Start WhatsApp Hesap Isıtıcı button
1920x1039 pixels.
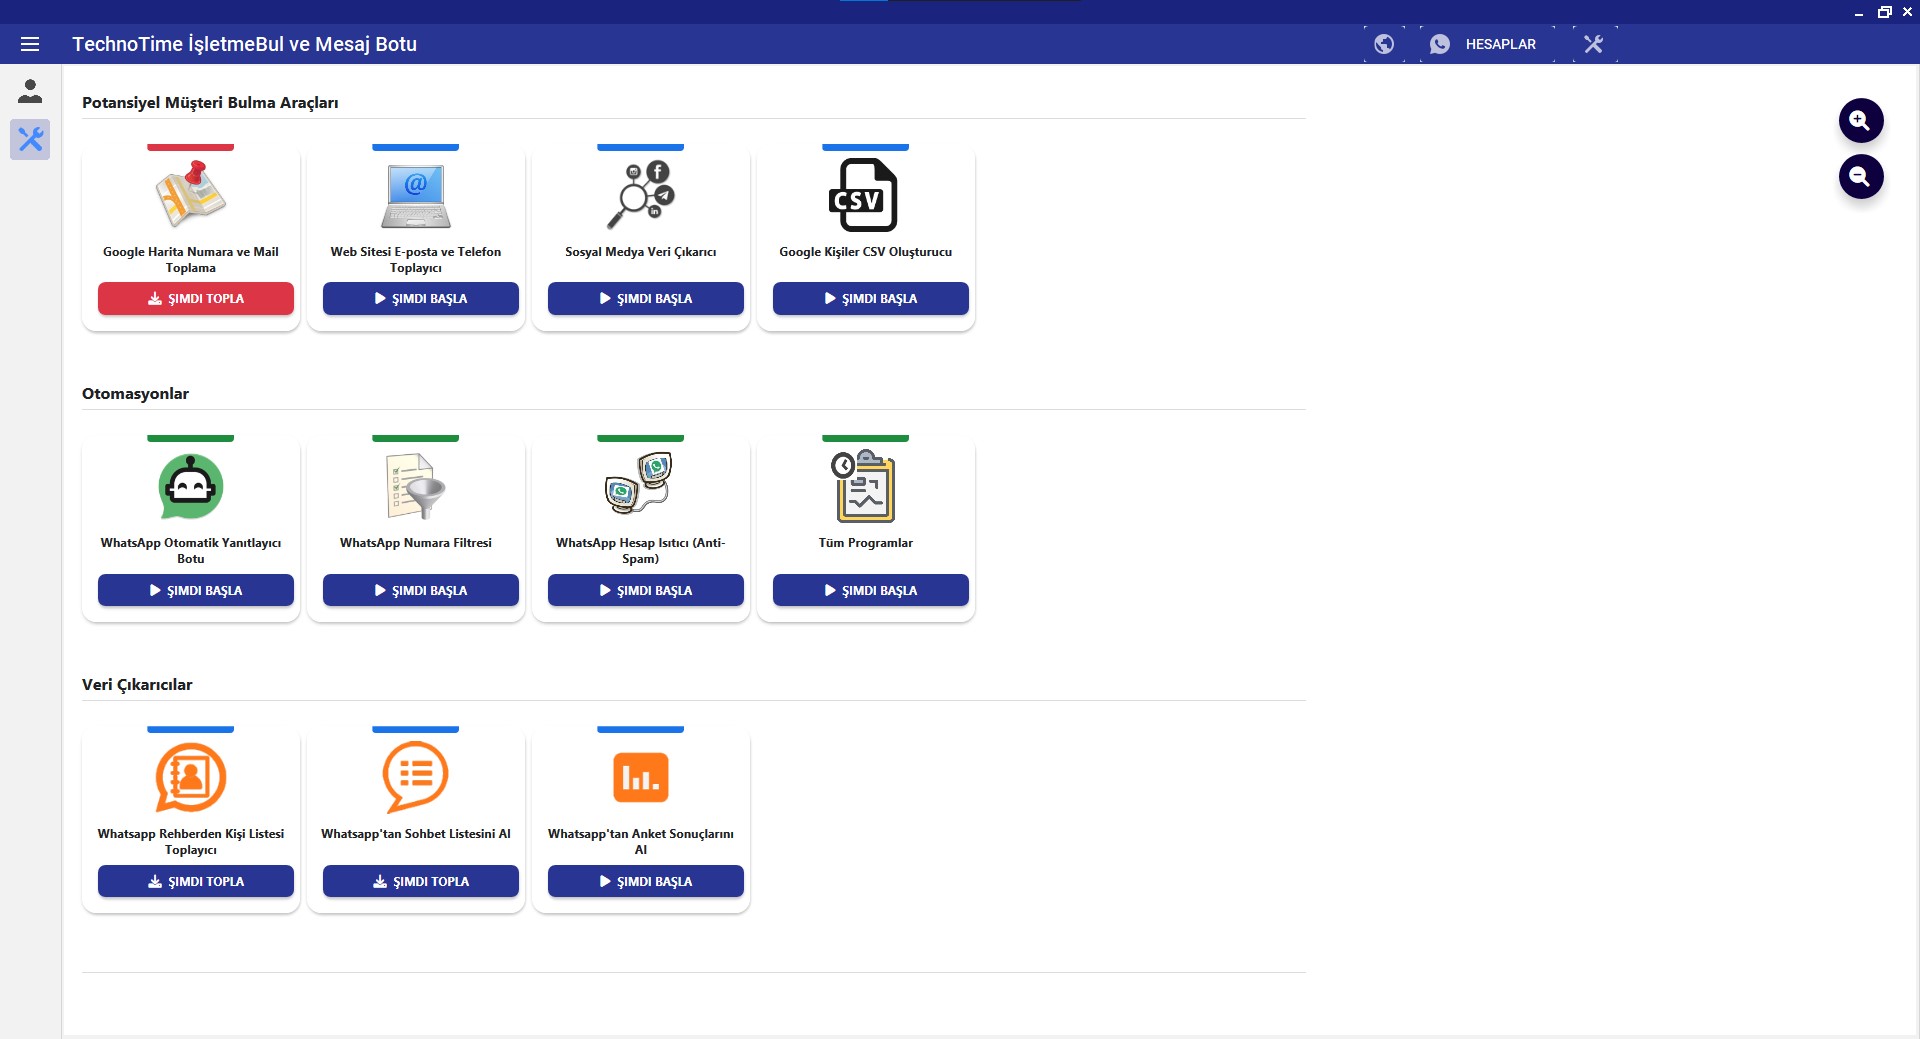pyautogui.click(x=646, y=590)
